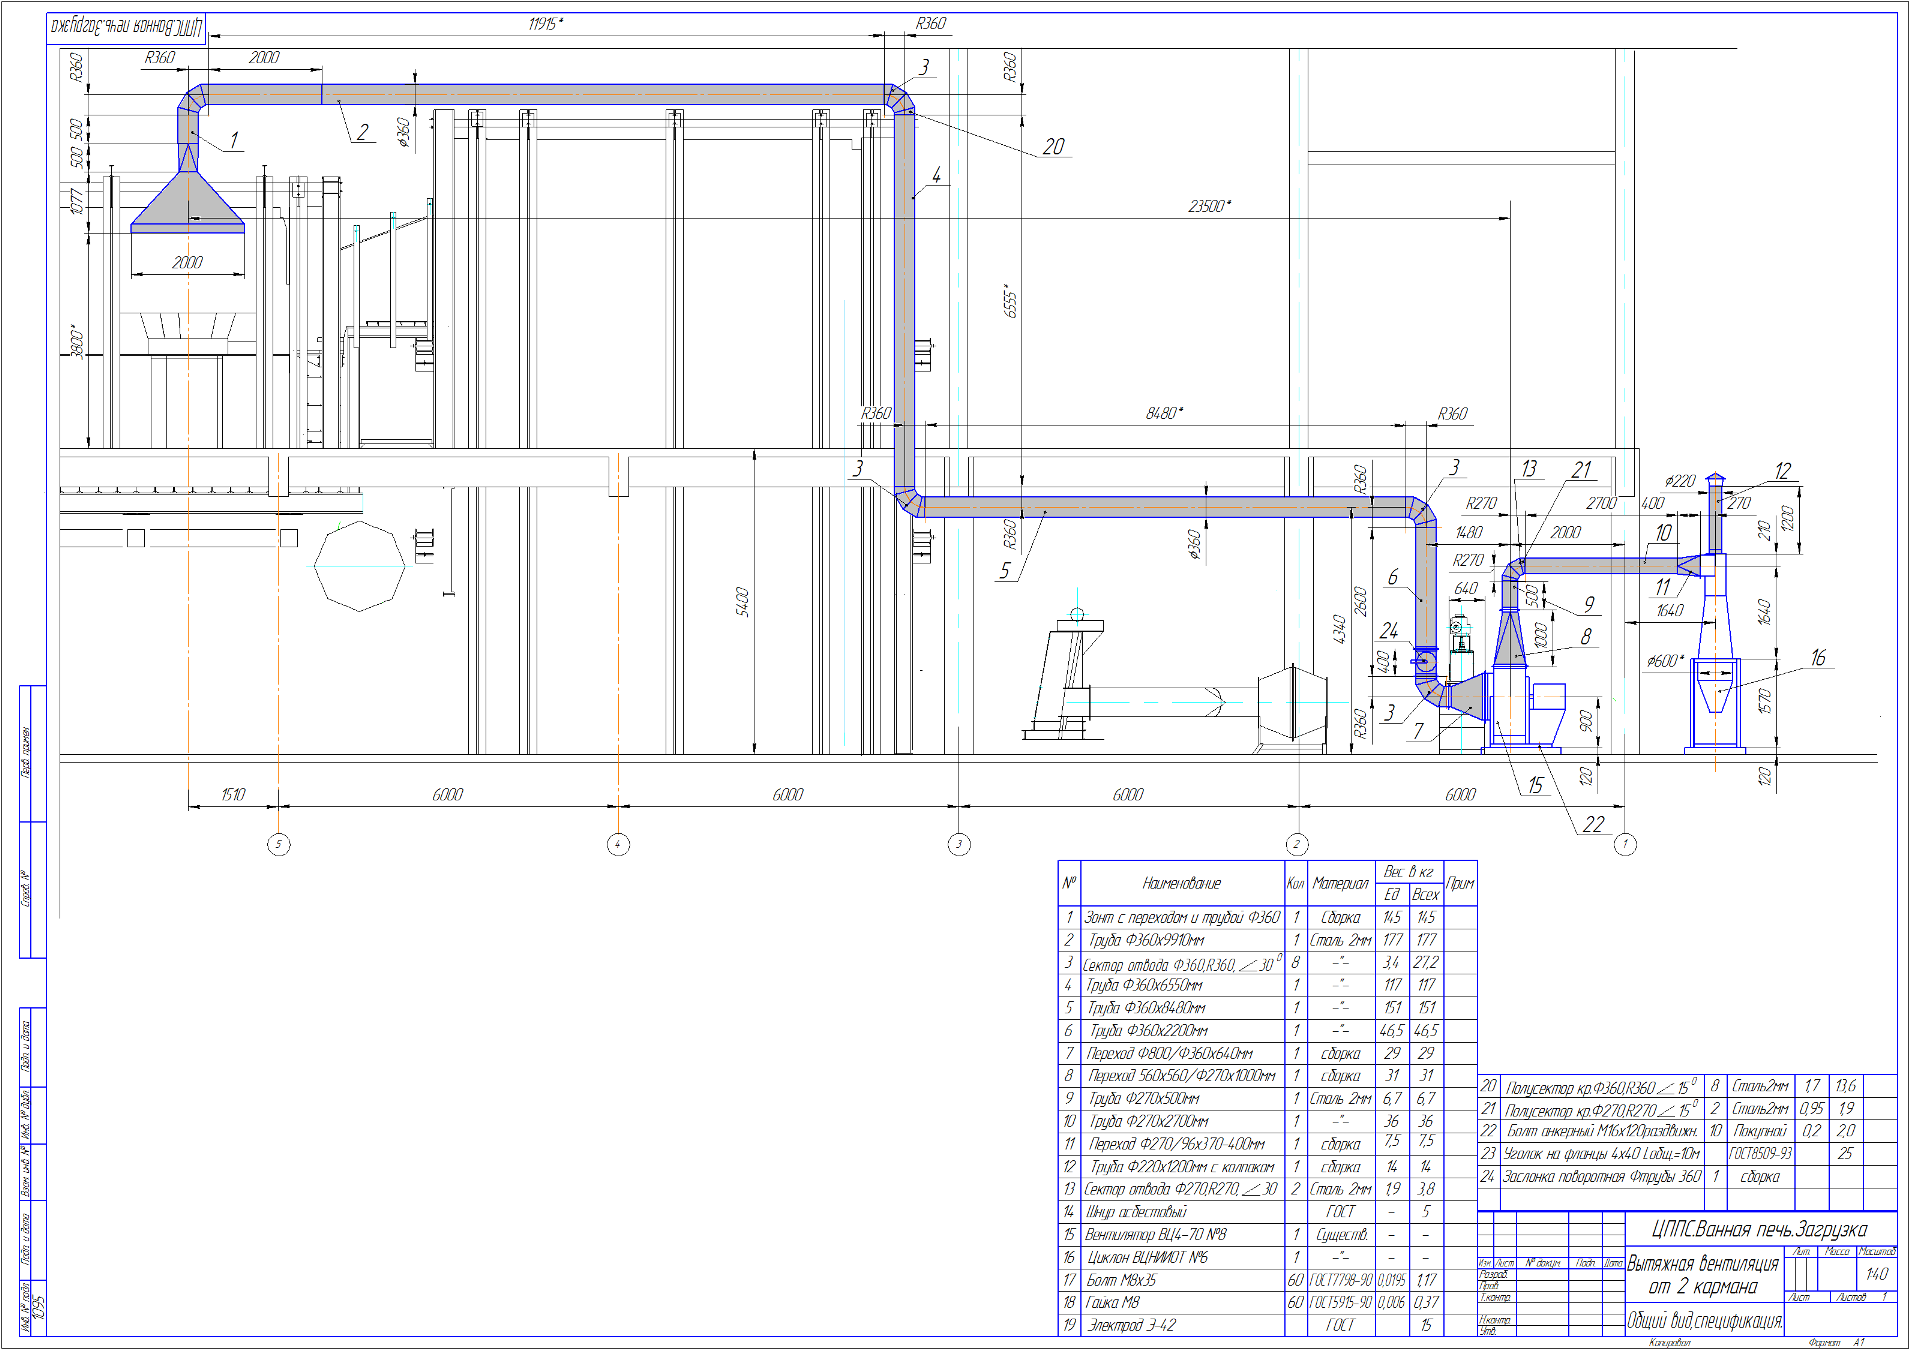
Task: Click table entry 'Труба Ф270х500мм'
Action: tap(1145, 1098)
